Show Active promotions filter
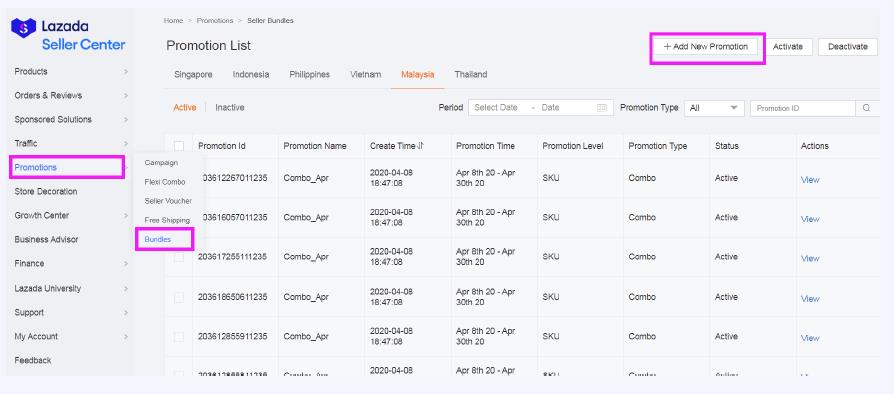 tap(185, 107)
